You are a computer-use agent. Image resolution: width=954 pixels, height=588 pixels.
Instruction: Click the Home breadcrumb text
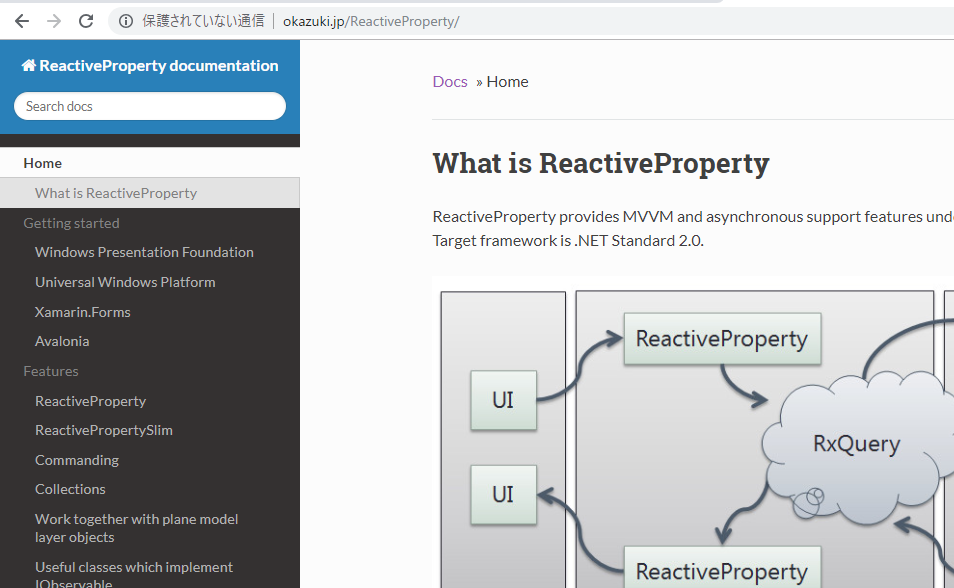click(x=507, y=82)
